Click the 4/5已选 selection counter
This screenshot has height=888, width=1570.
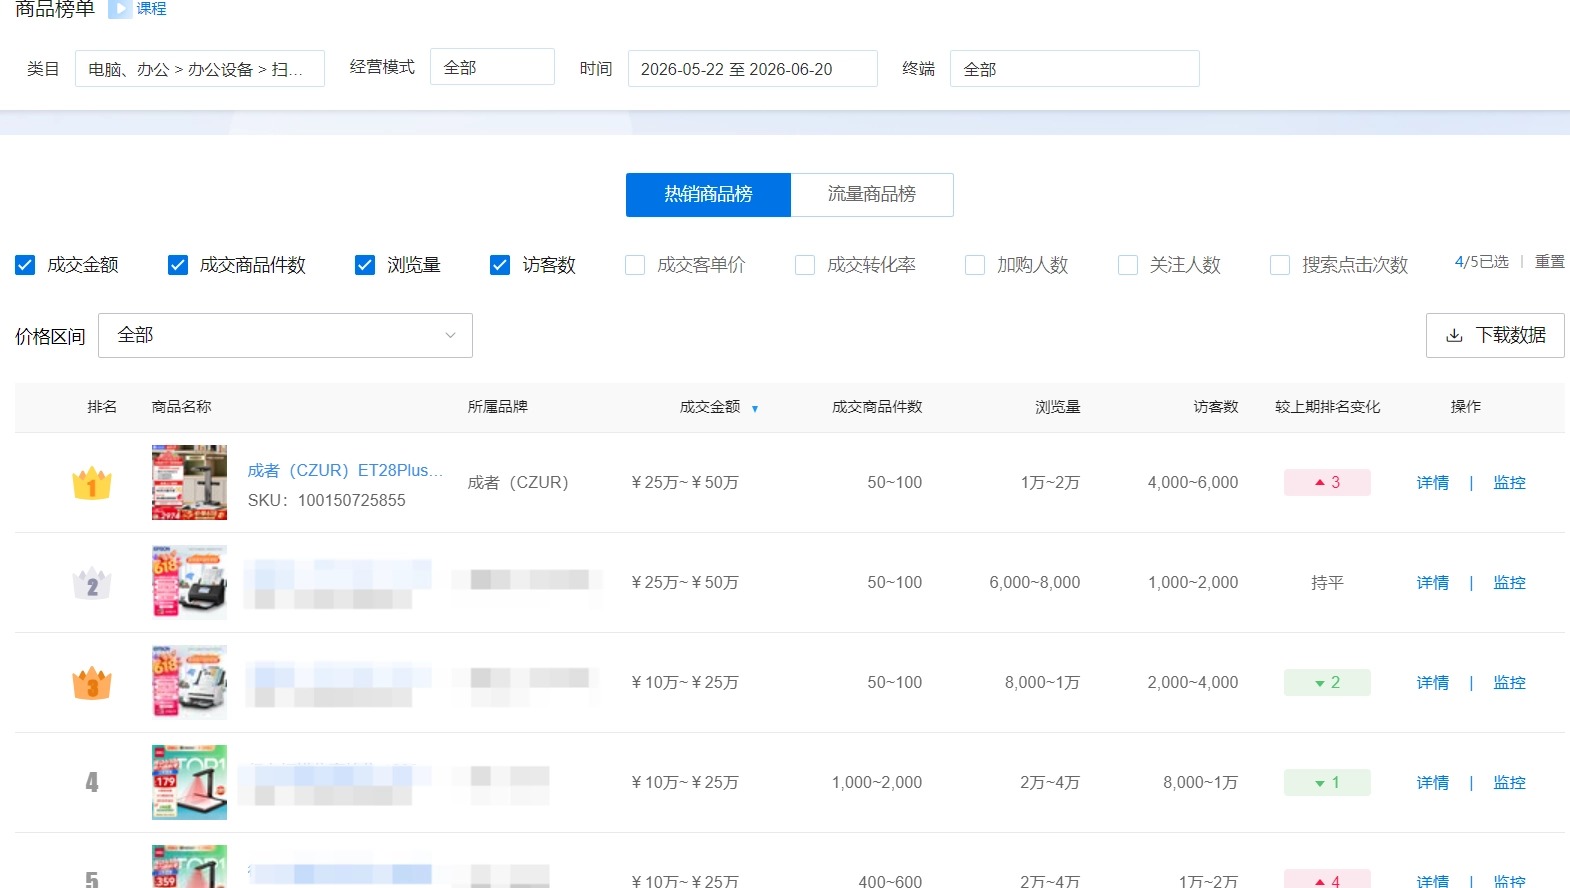pyautogui.click(x=1482, y=262)
